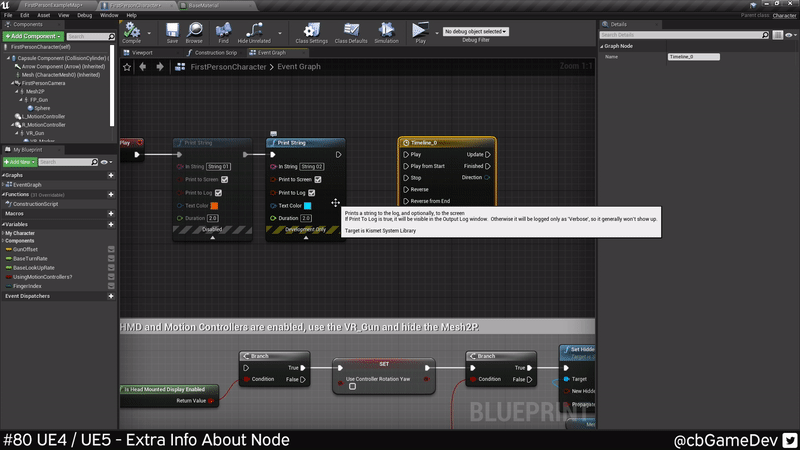Click the Find toolbar icon
The image size is (800, 450).
pyautogui.click(x=224, y=31)
